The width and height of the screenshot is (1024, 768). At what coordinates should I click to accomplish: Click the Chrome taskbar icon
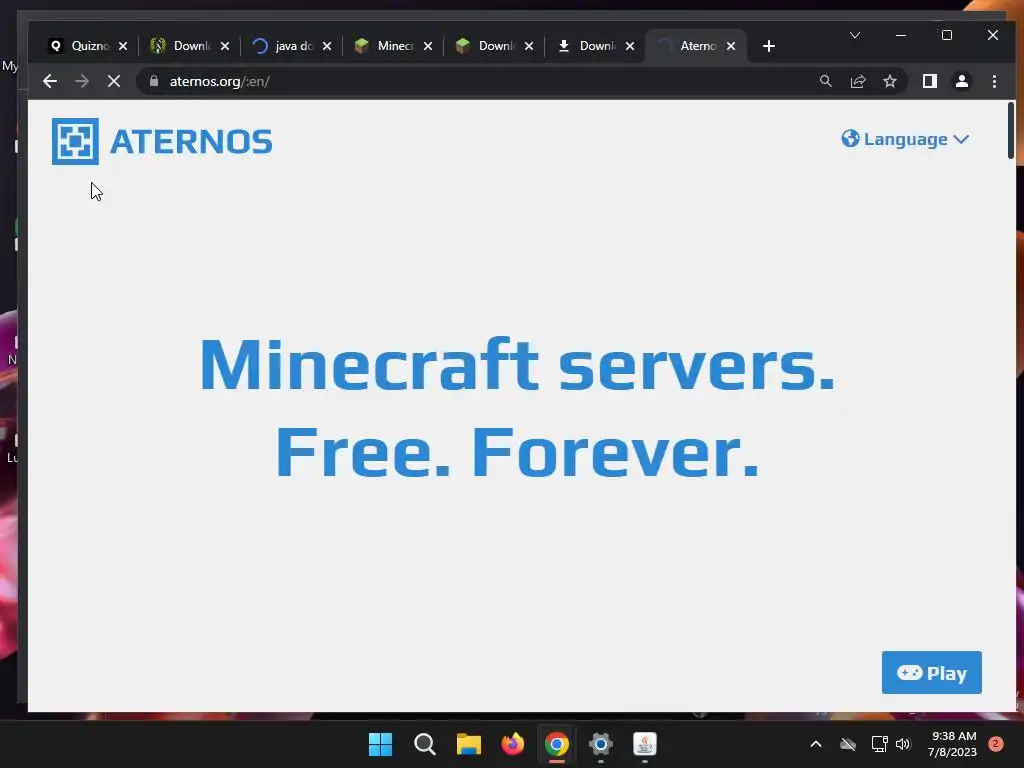tap(556, 744)
